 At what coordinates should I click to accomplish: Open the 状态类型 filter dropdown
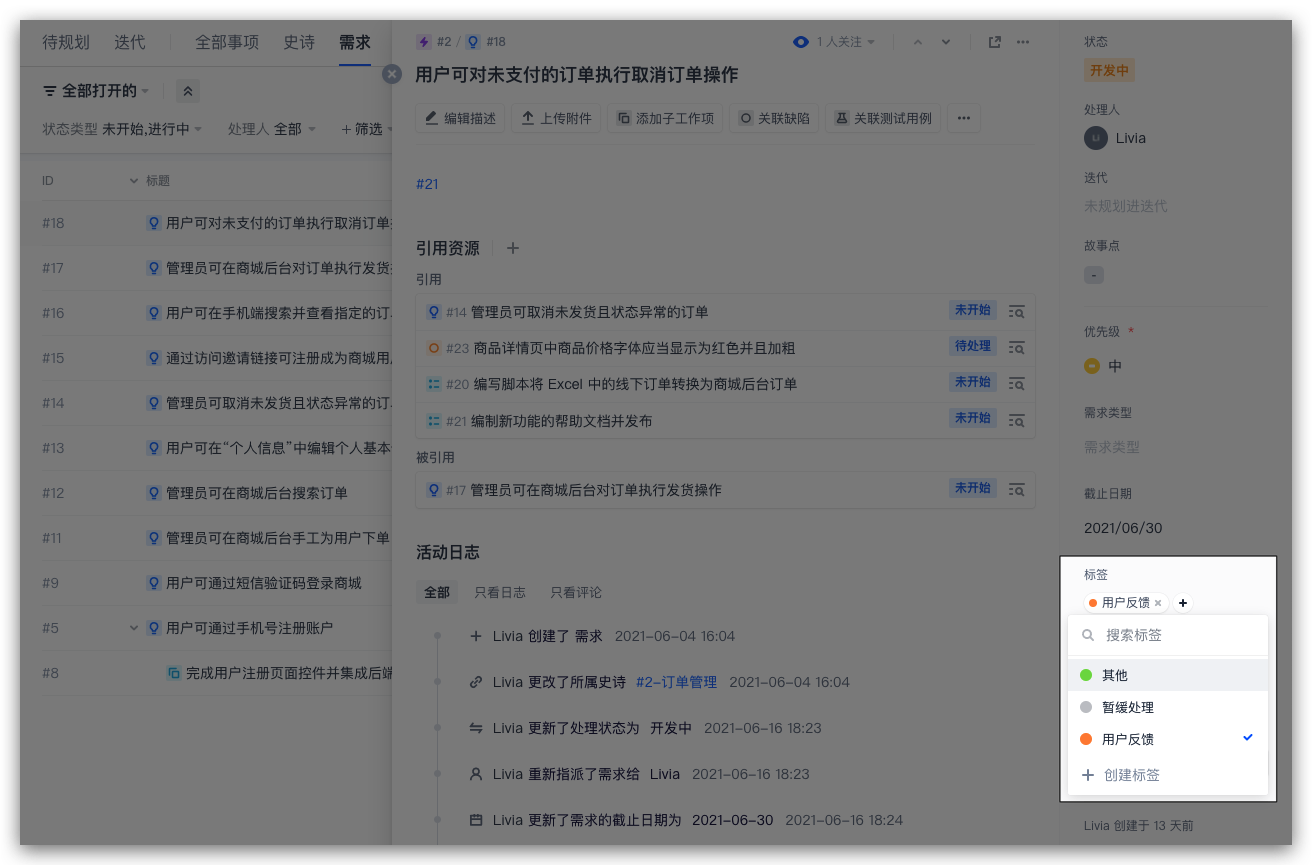coord(122,129)
